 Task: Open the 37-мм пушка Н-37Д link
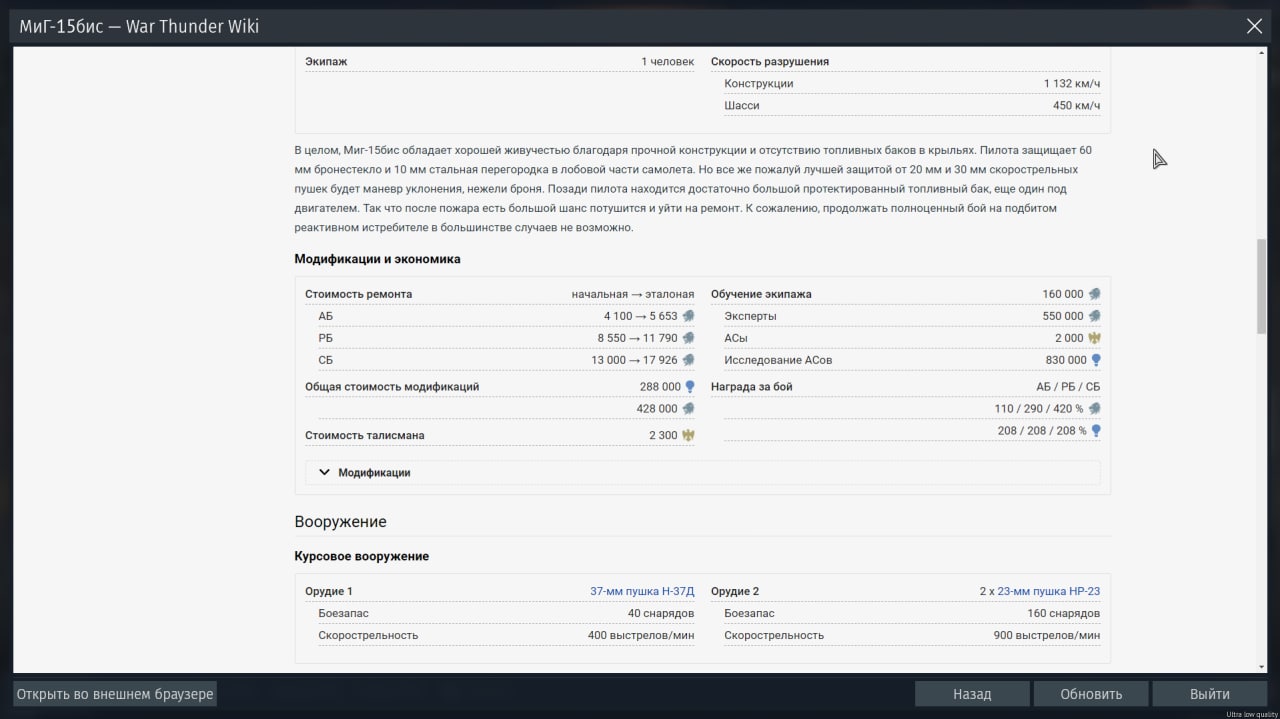[x=642, y=591]
